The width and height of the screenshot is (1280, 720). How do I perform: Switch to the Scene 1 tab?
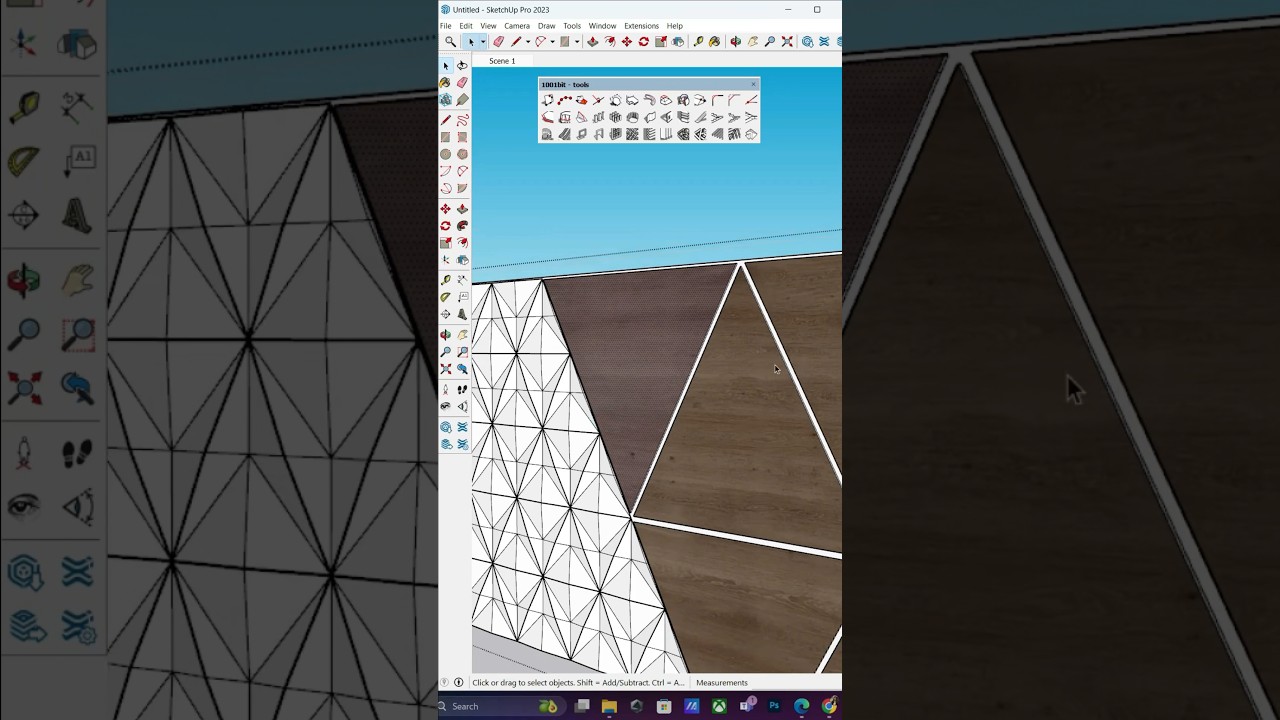coord(502,61)
